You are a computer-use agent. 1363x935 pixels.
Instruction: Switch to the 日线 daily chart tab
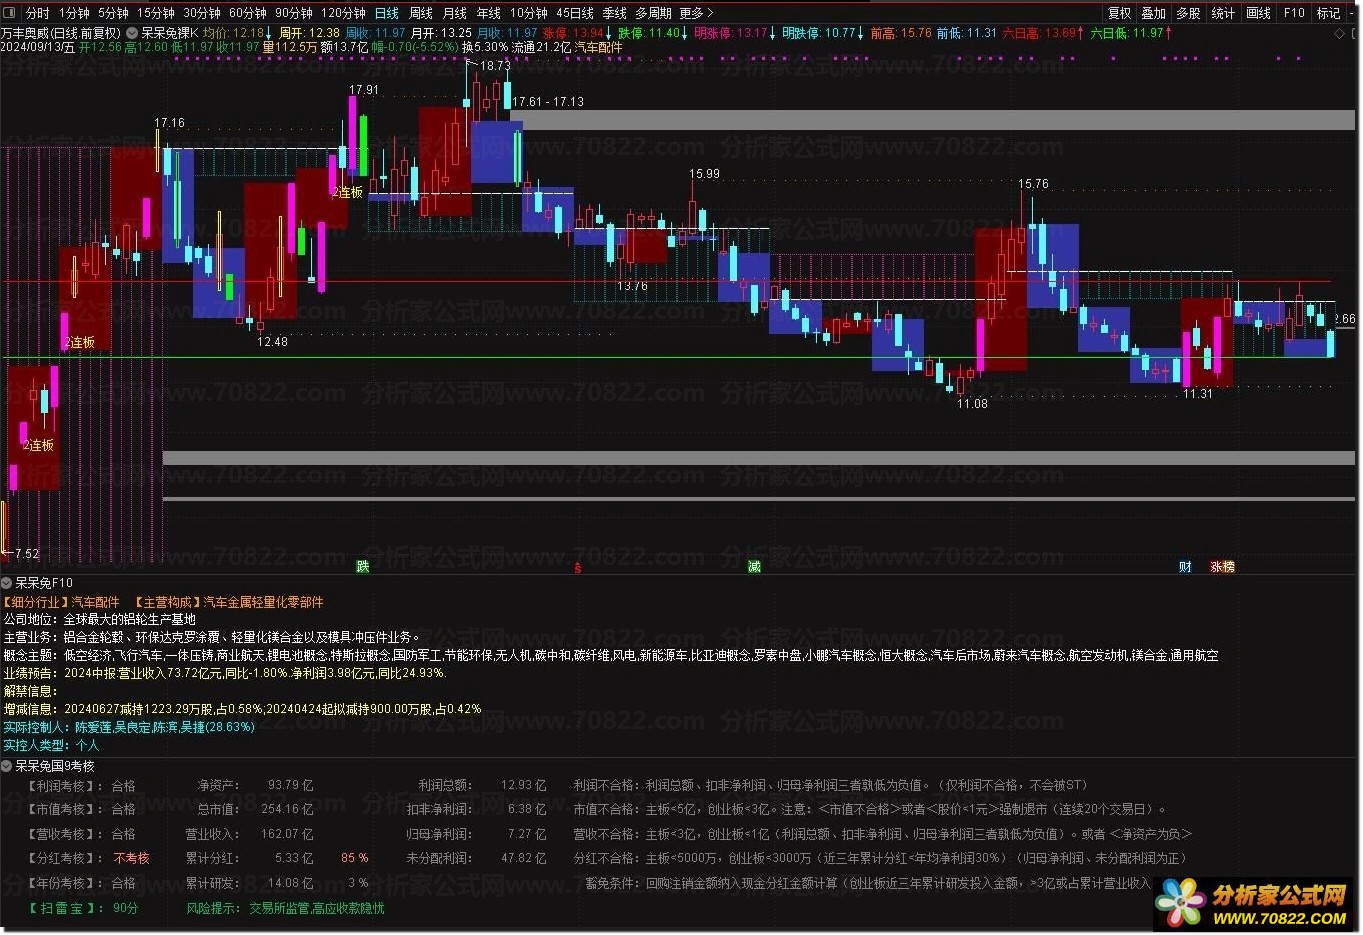click(x=387, y=13)
